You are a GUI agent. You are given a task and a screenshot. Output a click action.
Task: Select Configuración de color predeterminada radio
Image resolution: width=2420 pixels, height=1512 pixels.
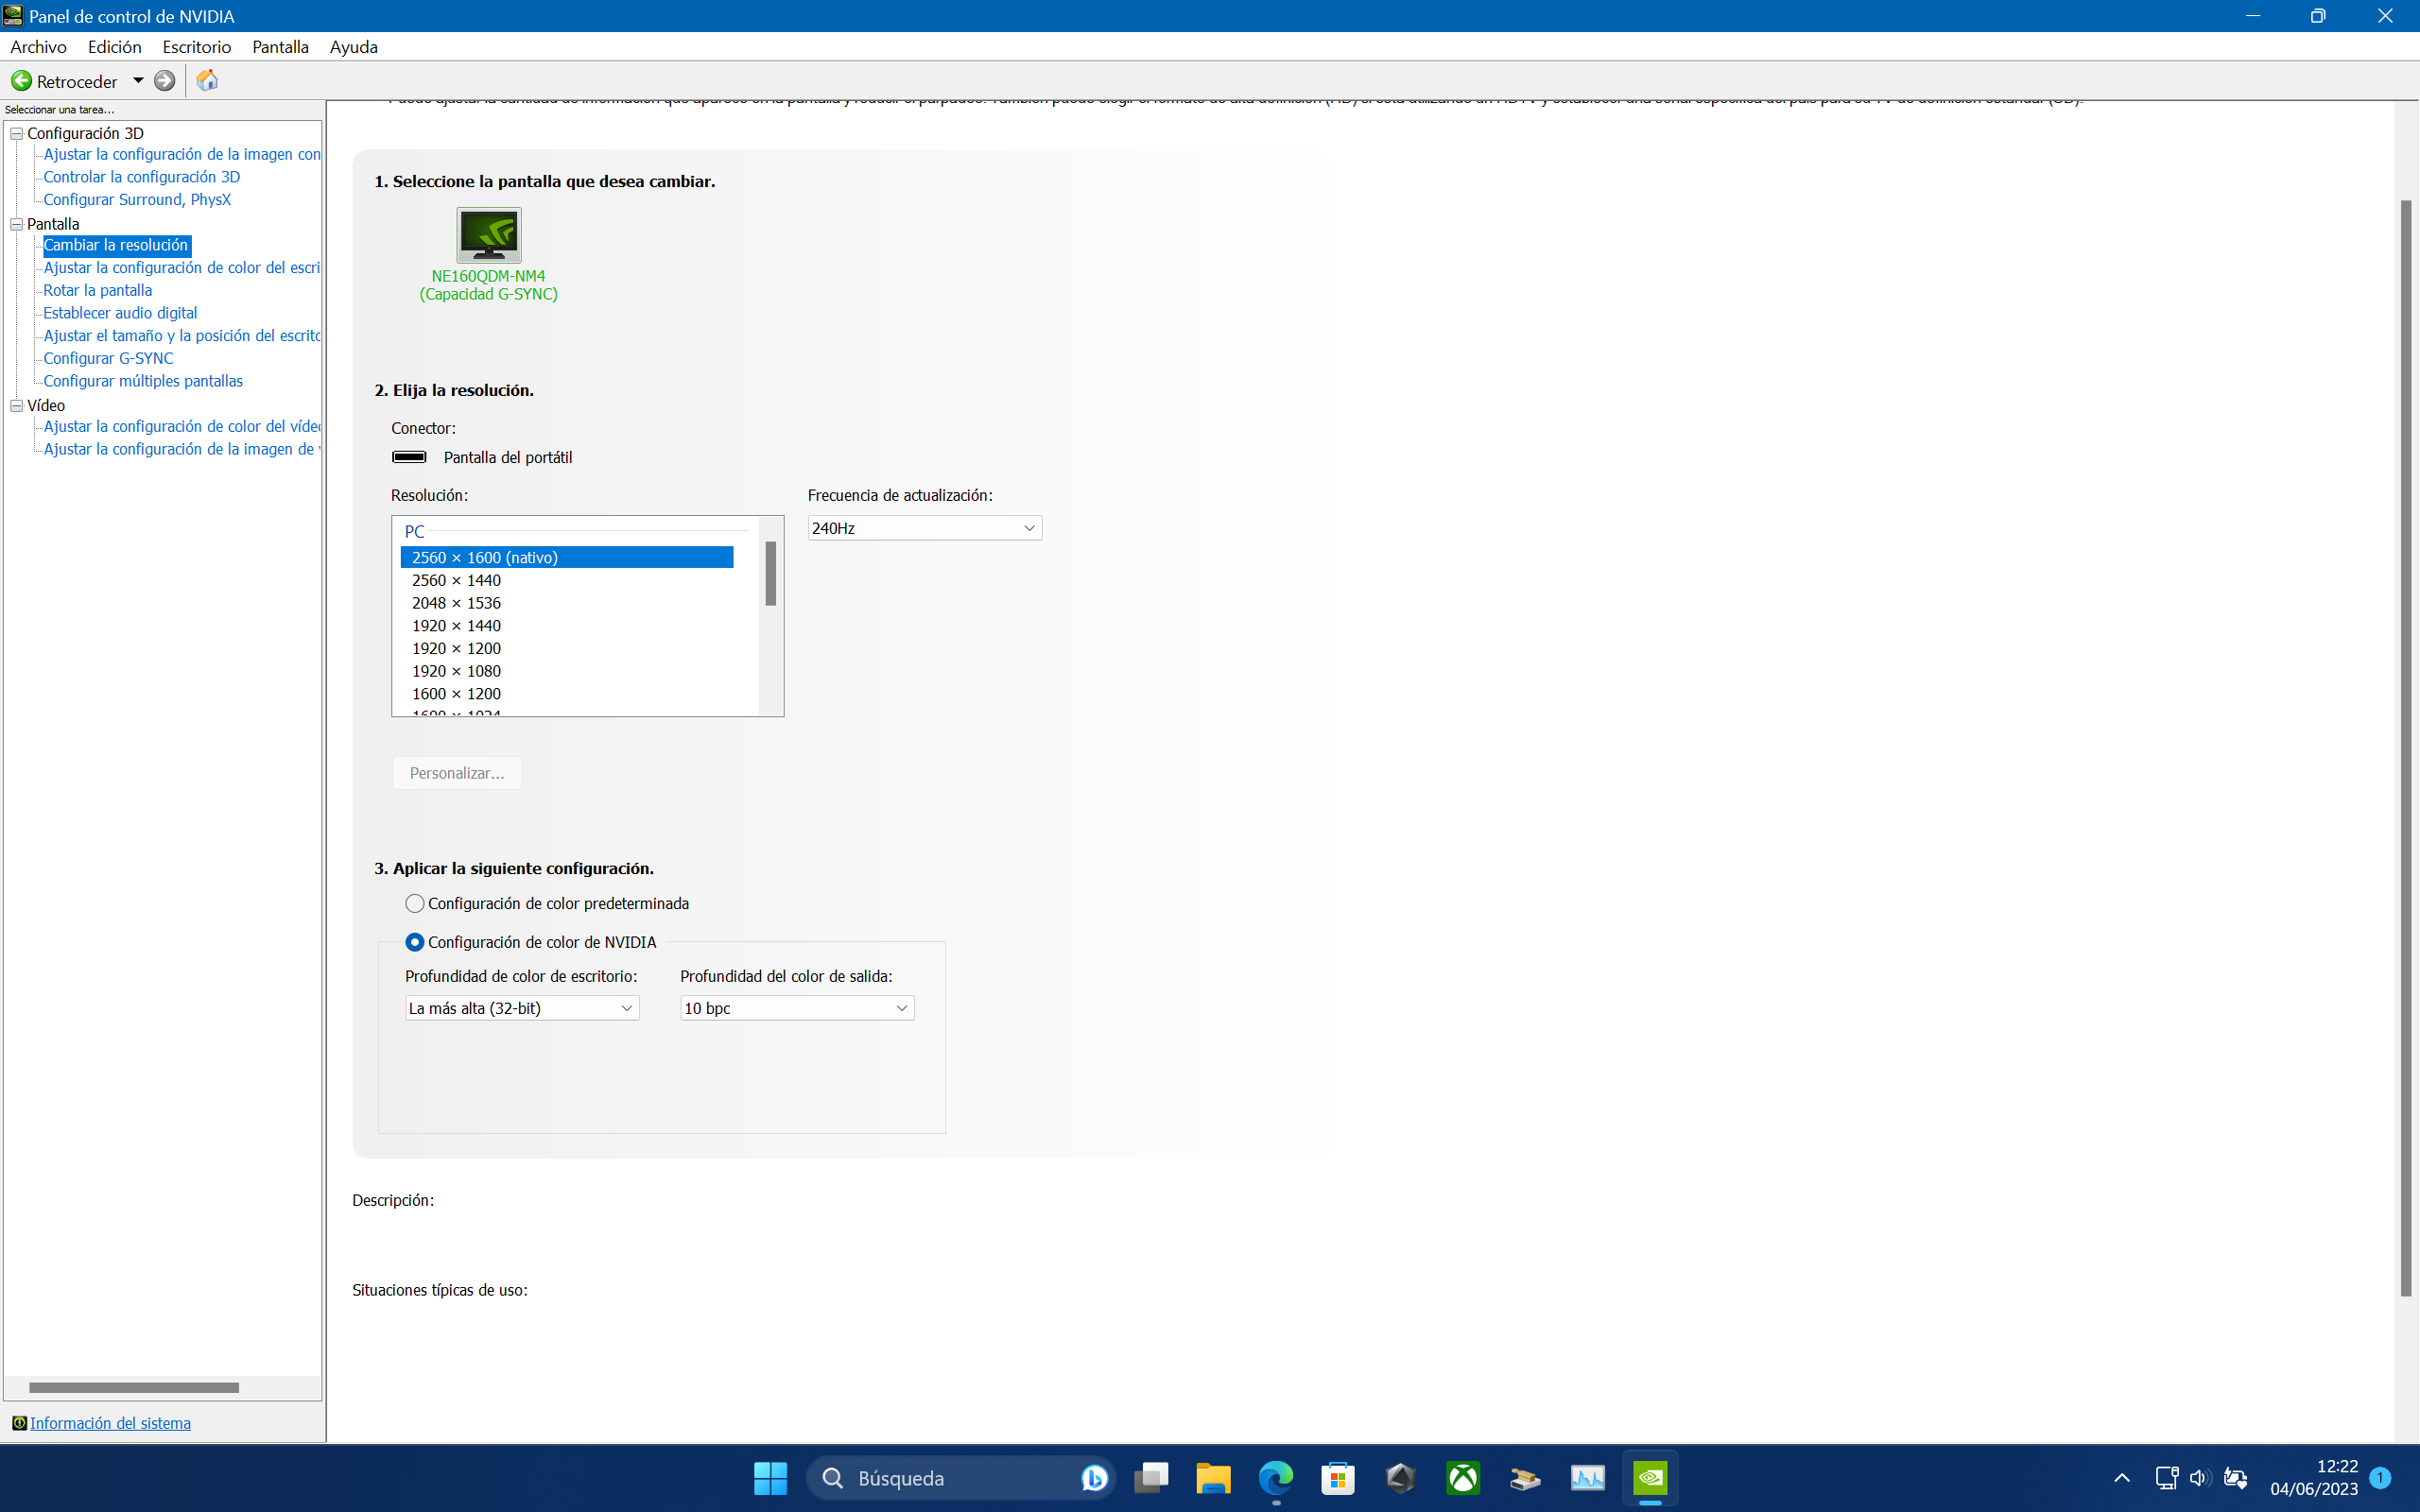pyautogui.click(x=414, y=903)
